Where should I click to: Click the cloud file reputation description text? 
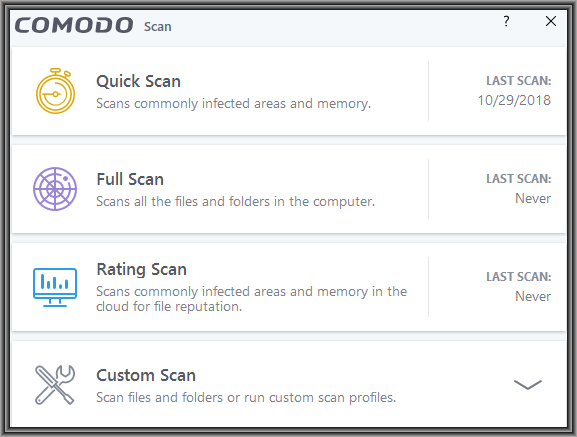[251, 299]
